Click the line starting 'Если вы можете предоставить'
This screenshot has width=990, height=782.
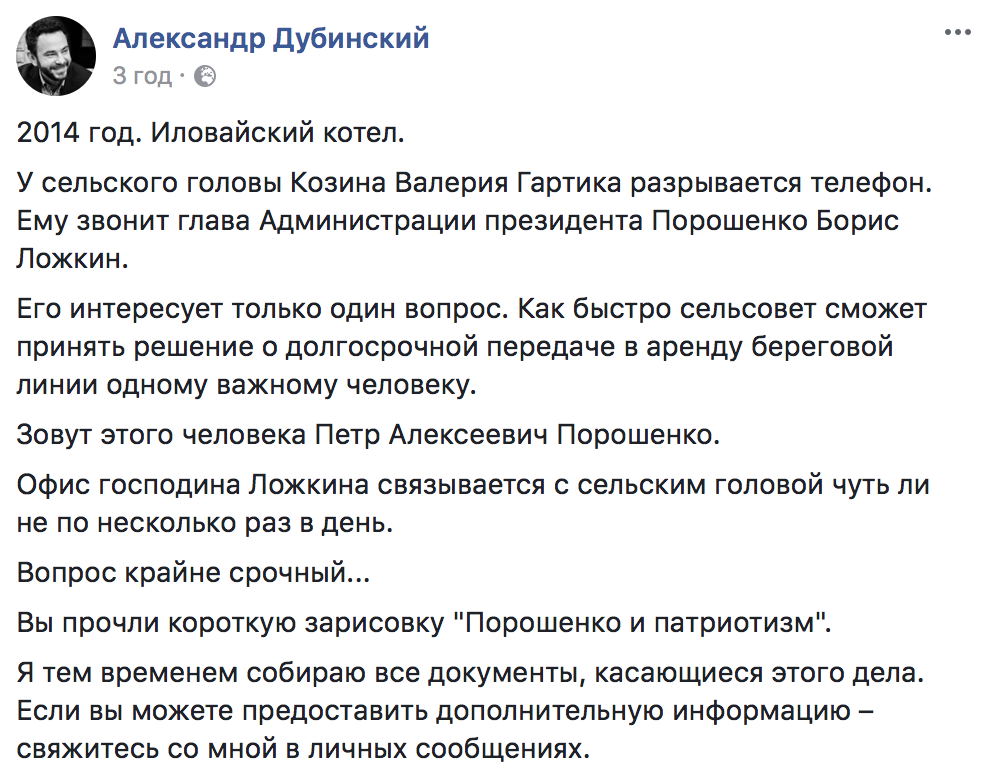pos(445,711)
